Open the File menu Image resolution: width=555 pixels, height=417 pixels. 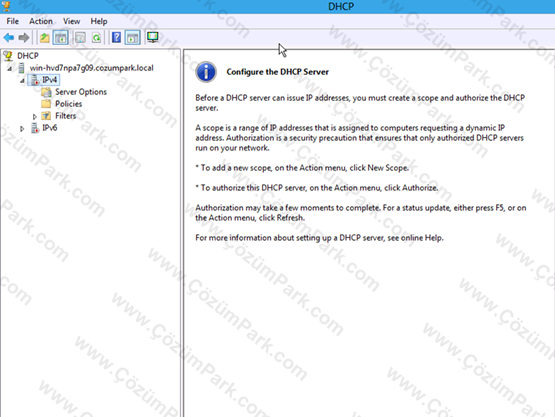point(12,21)
